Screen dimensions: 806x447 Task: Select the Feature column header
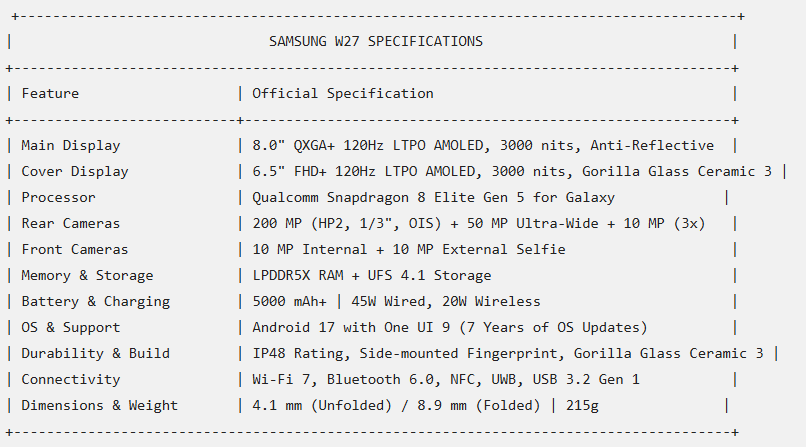click(x=50, y=94)
